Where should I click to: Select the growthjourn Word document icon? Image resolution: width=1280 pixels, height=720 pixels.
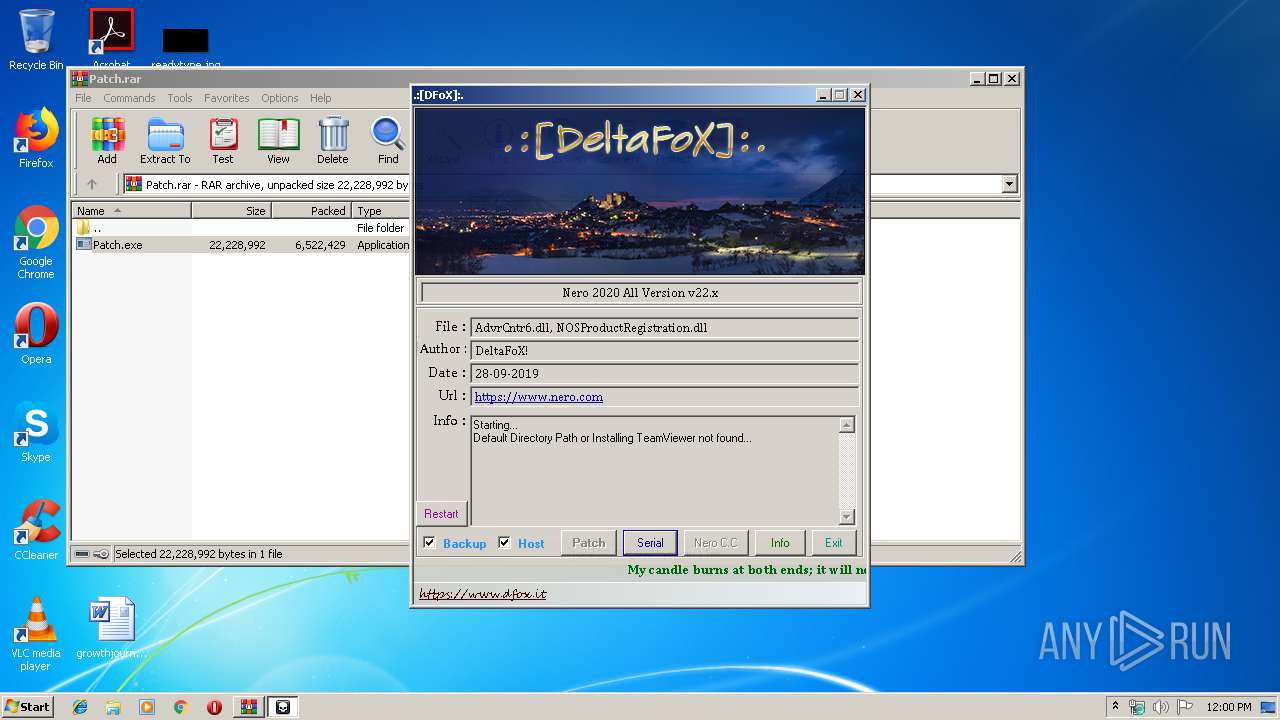111,628
